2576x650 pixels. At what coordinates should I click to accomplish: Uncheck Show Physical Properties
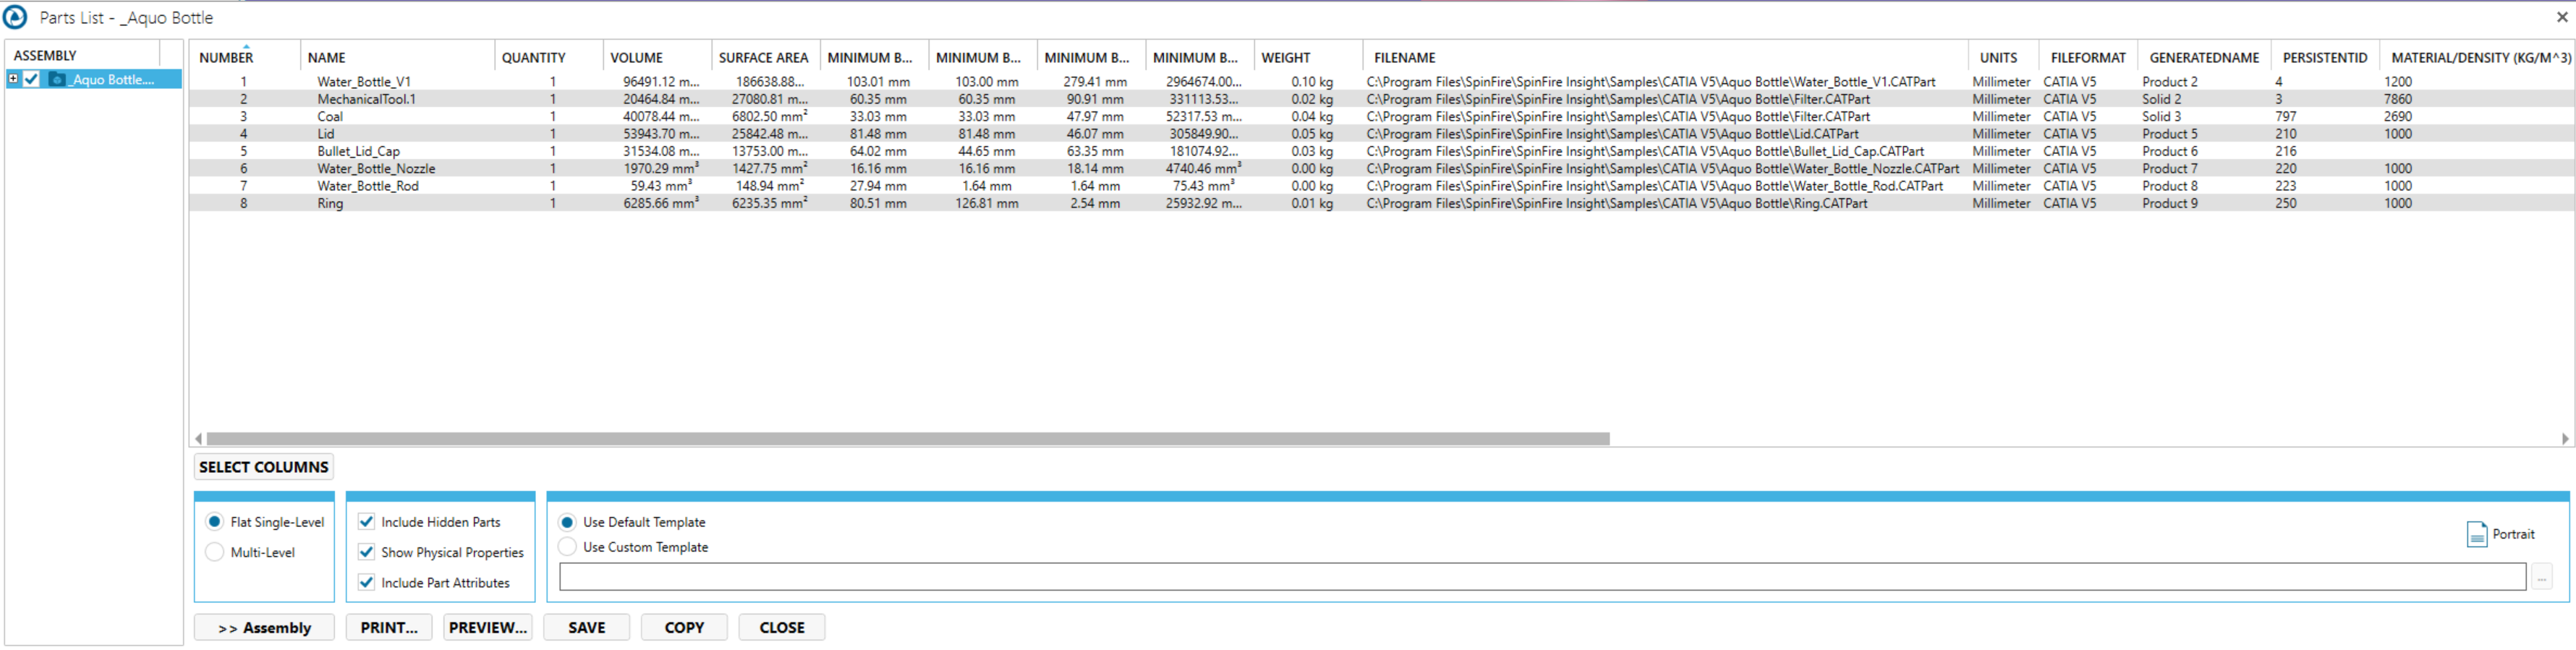pyautogui.click(x=366, y=552)
